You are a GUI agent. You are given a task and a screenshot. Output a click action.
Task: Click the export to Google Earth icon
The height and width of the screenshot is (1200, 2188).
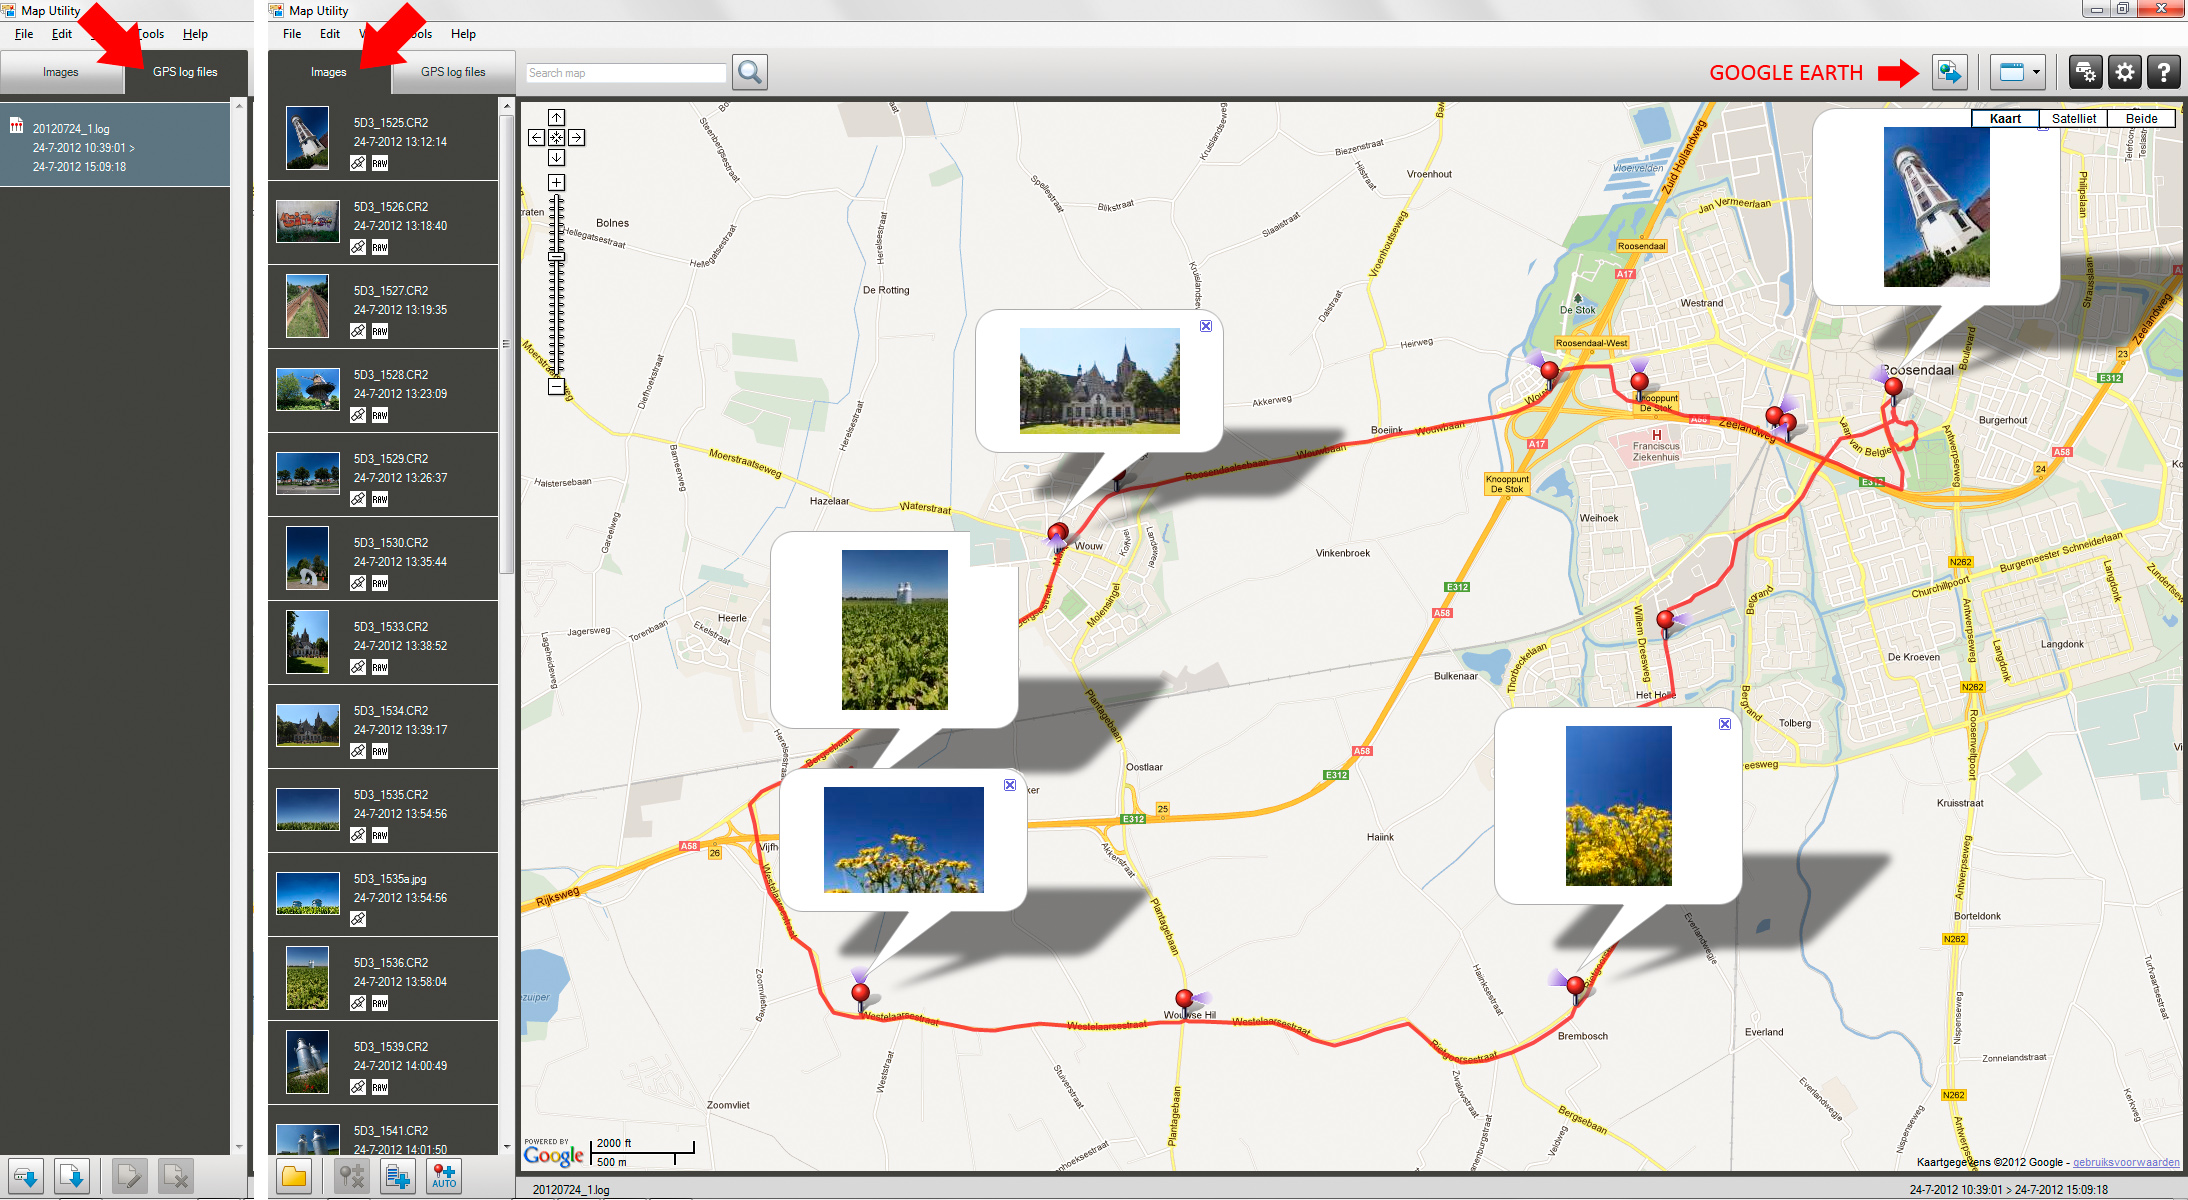[1949, 72]
